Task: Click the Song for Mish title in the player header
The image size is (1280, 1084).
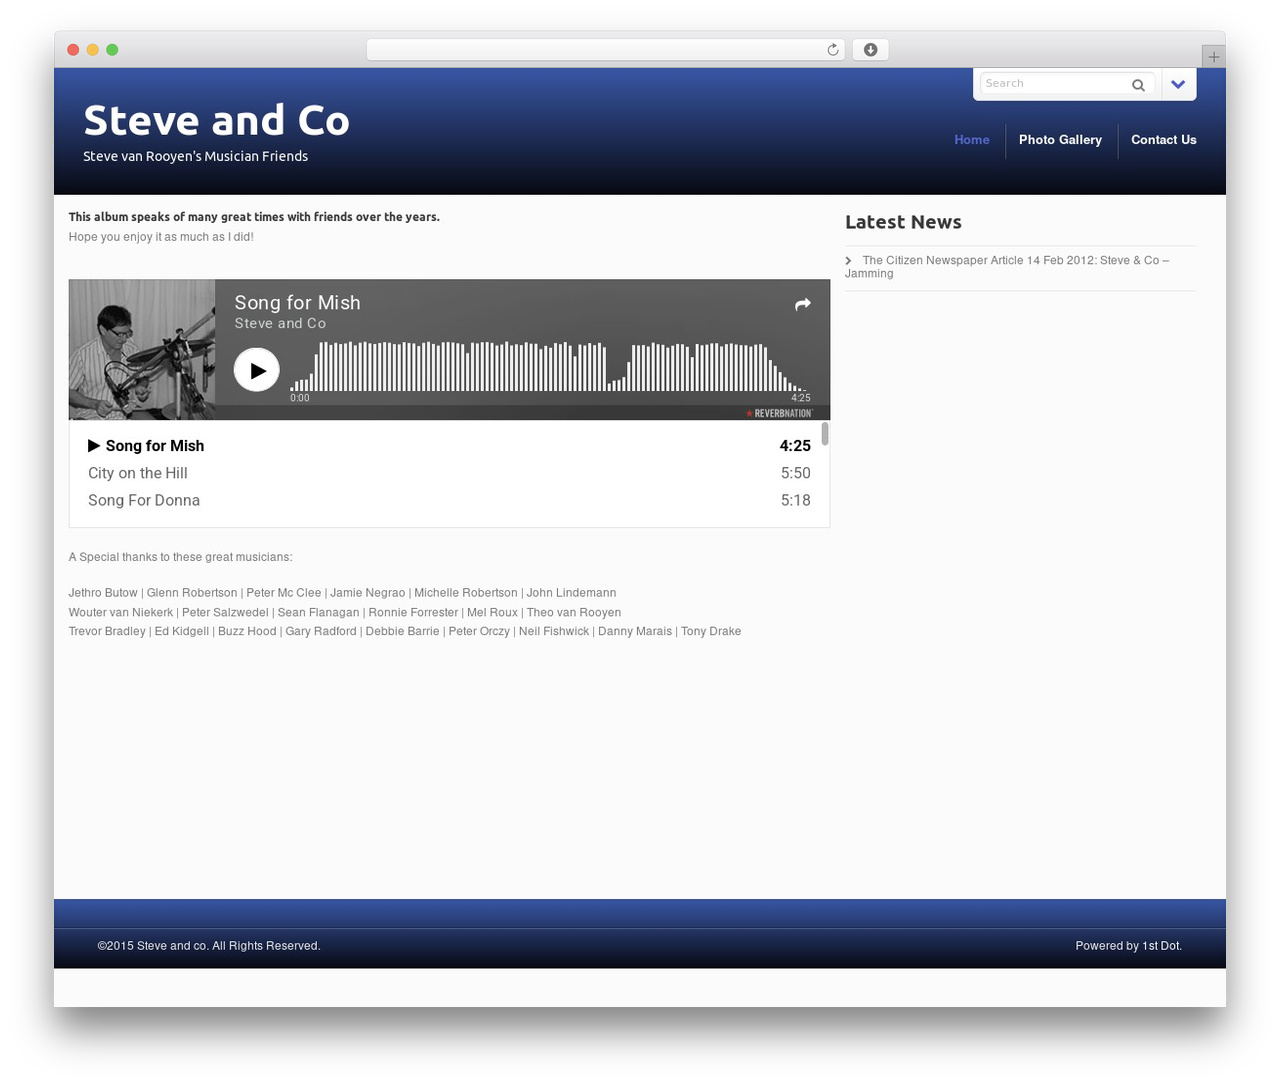Action: tap(297, 303)
